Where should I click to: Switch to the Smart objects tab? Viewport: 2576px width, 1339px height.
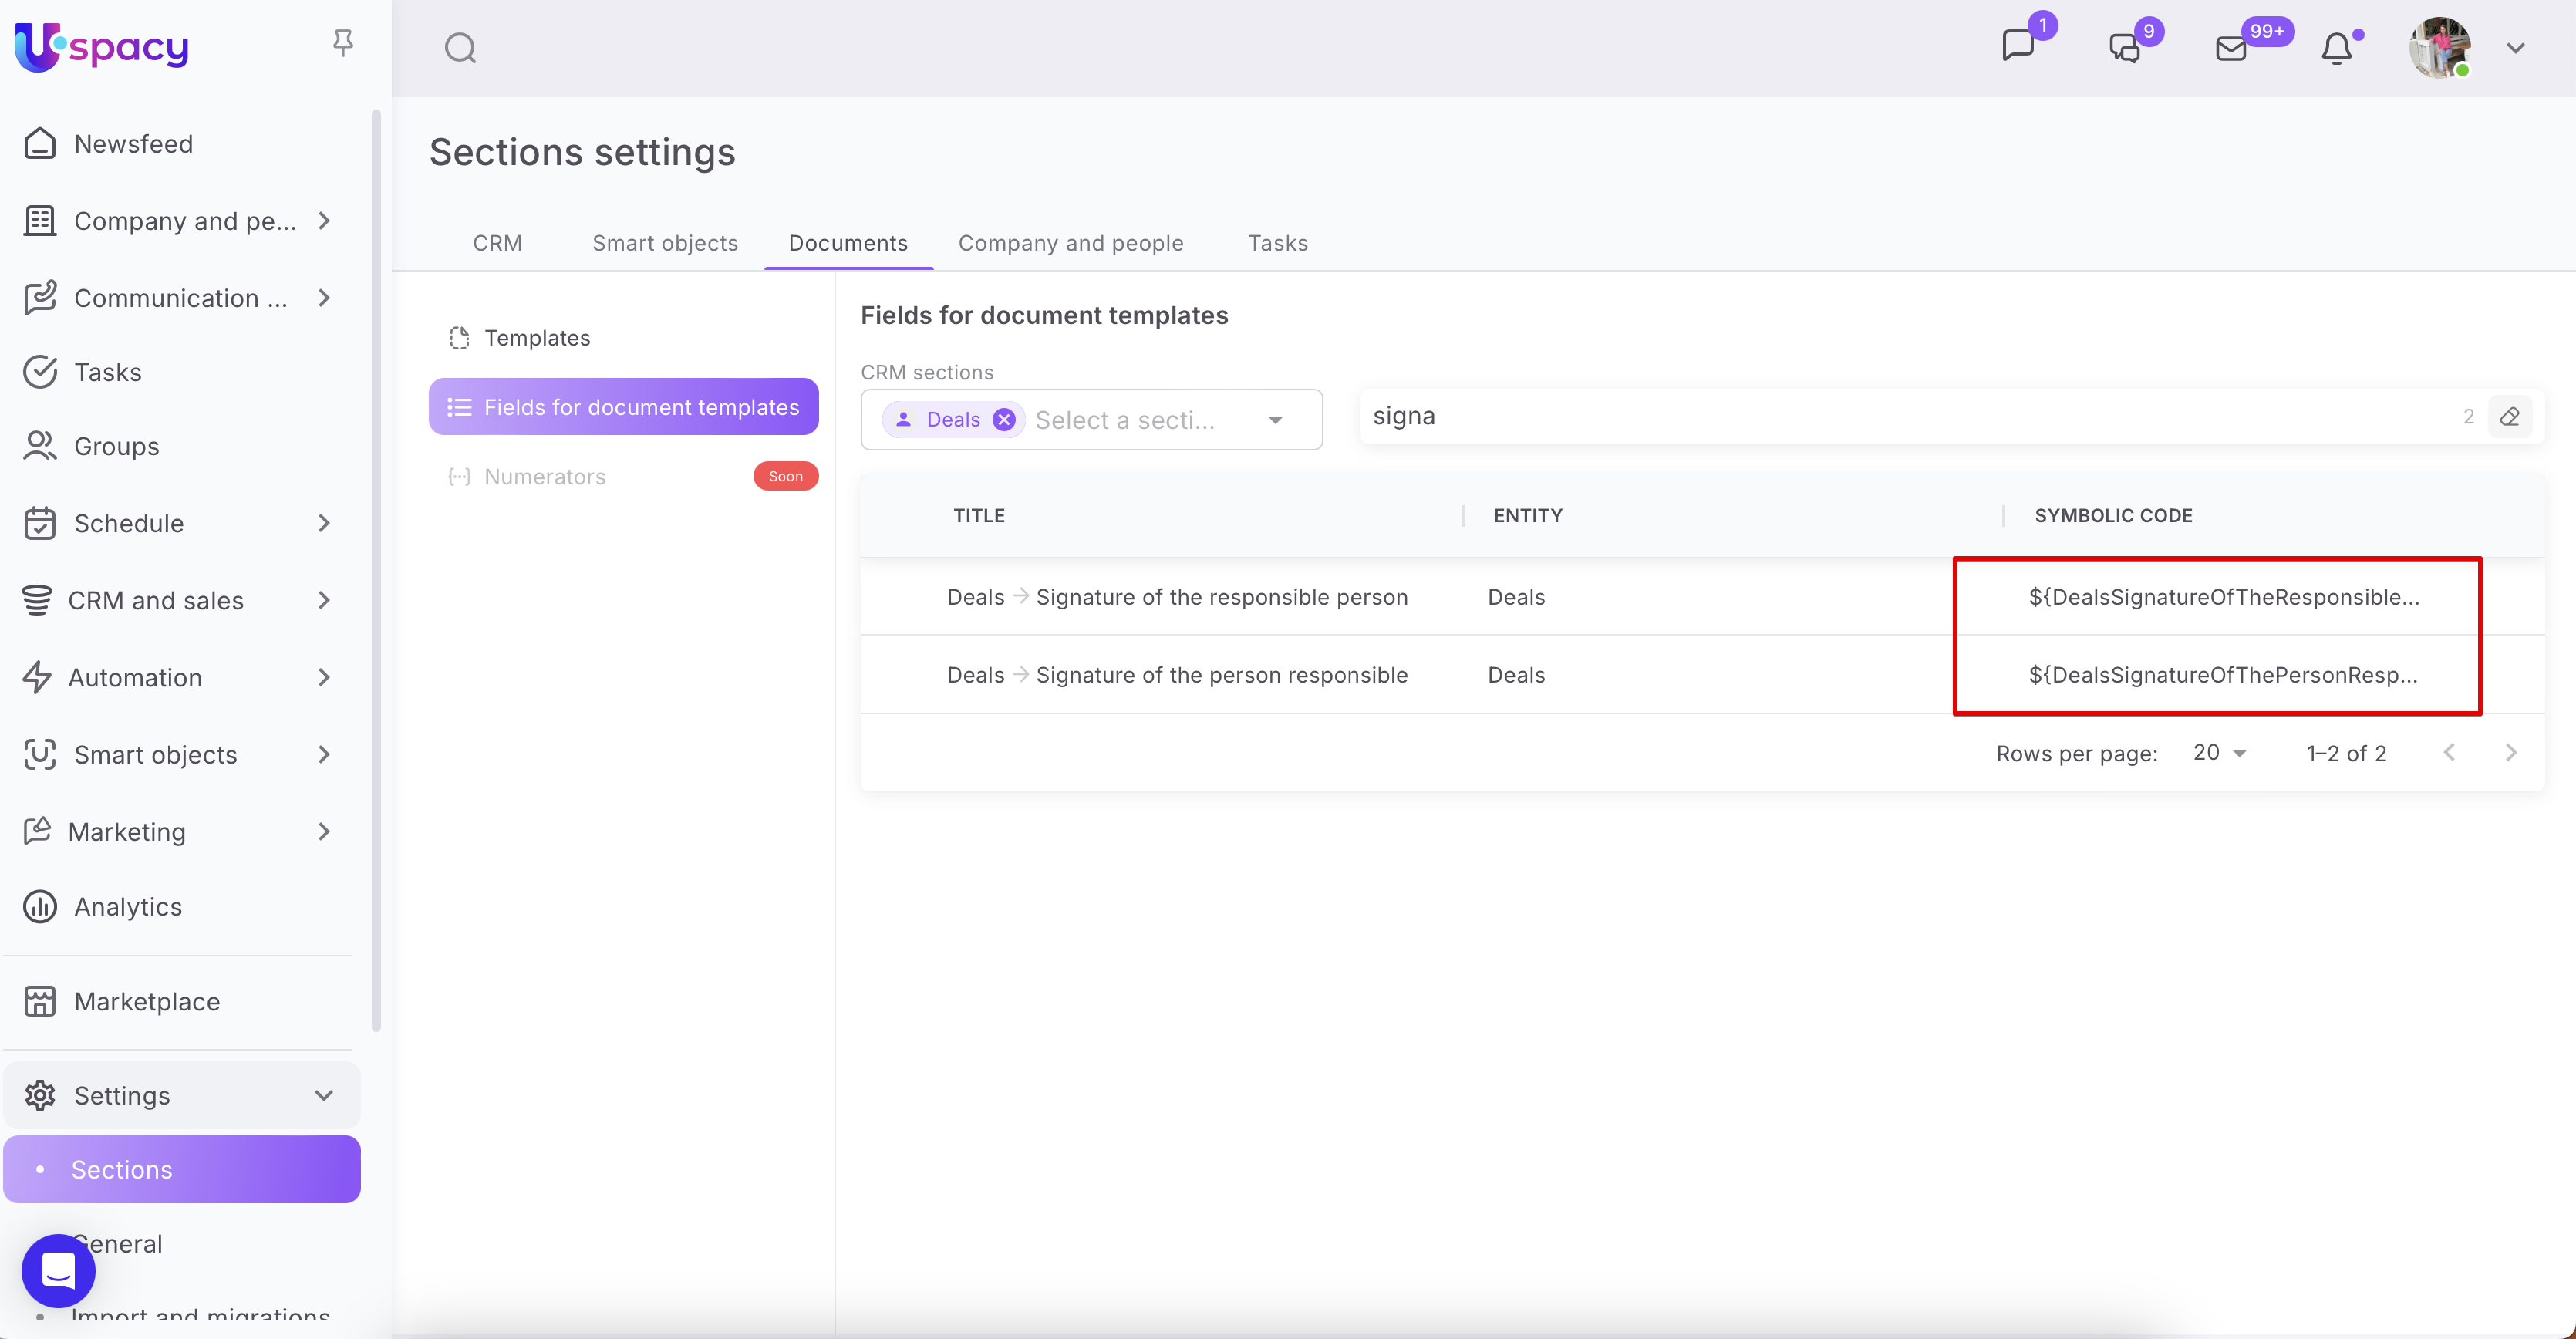click(x=665, y=243)
